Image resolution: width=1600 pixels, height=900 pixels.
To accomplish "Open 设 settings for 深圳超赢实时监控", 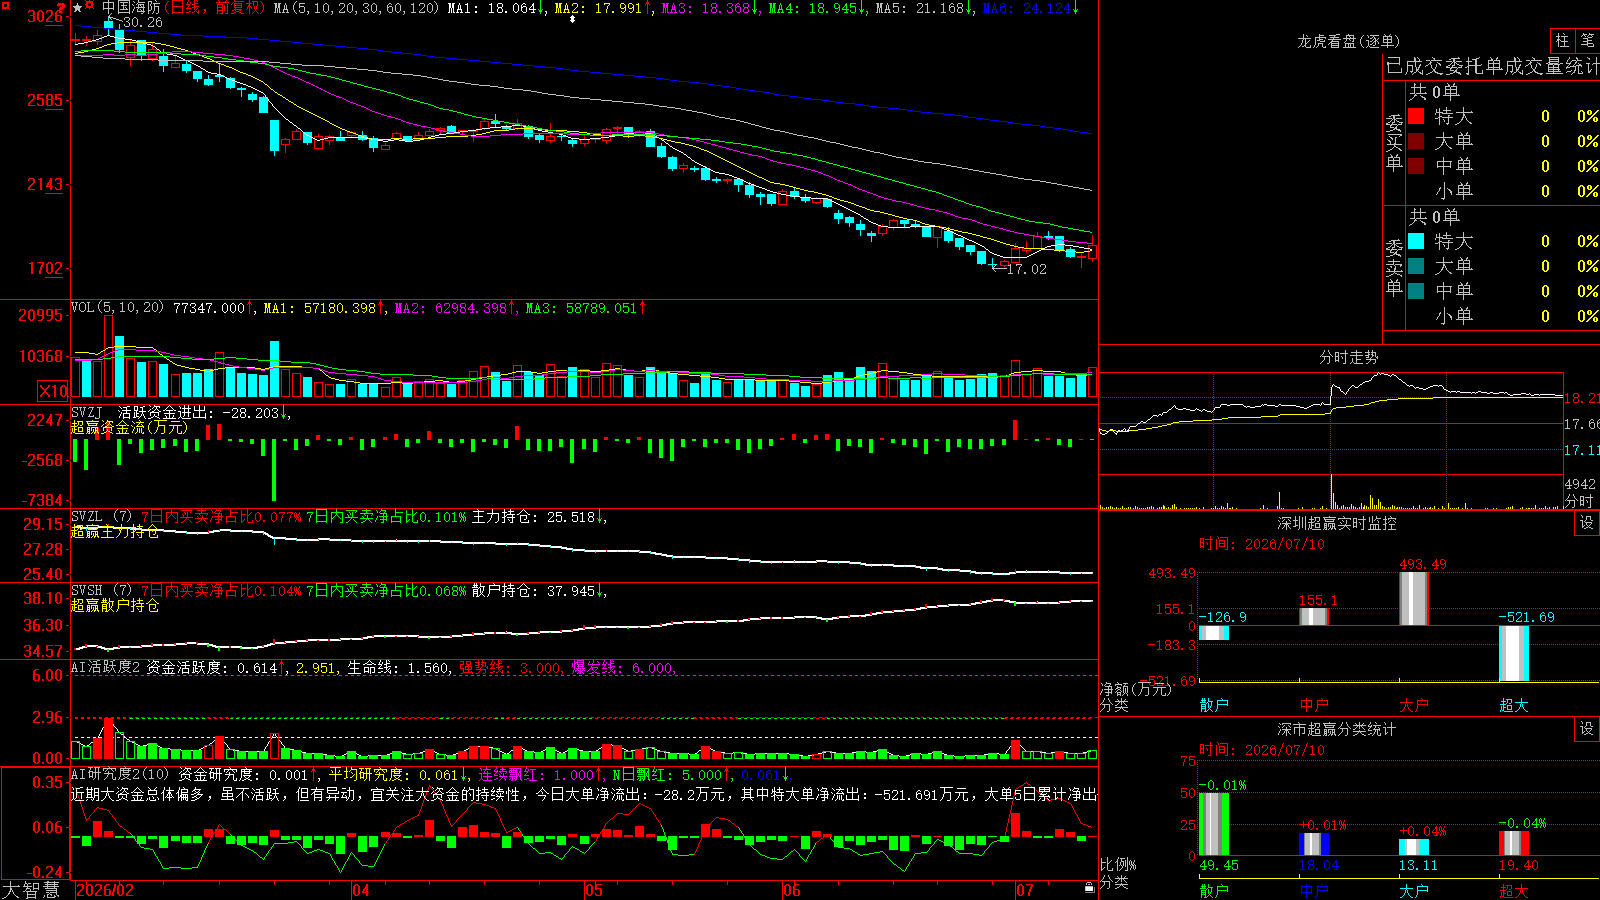I will pyautogui.click(x=1587, y=523).
